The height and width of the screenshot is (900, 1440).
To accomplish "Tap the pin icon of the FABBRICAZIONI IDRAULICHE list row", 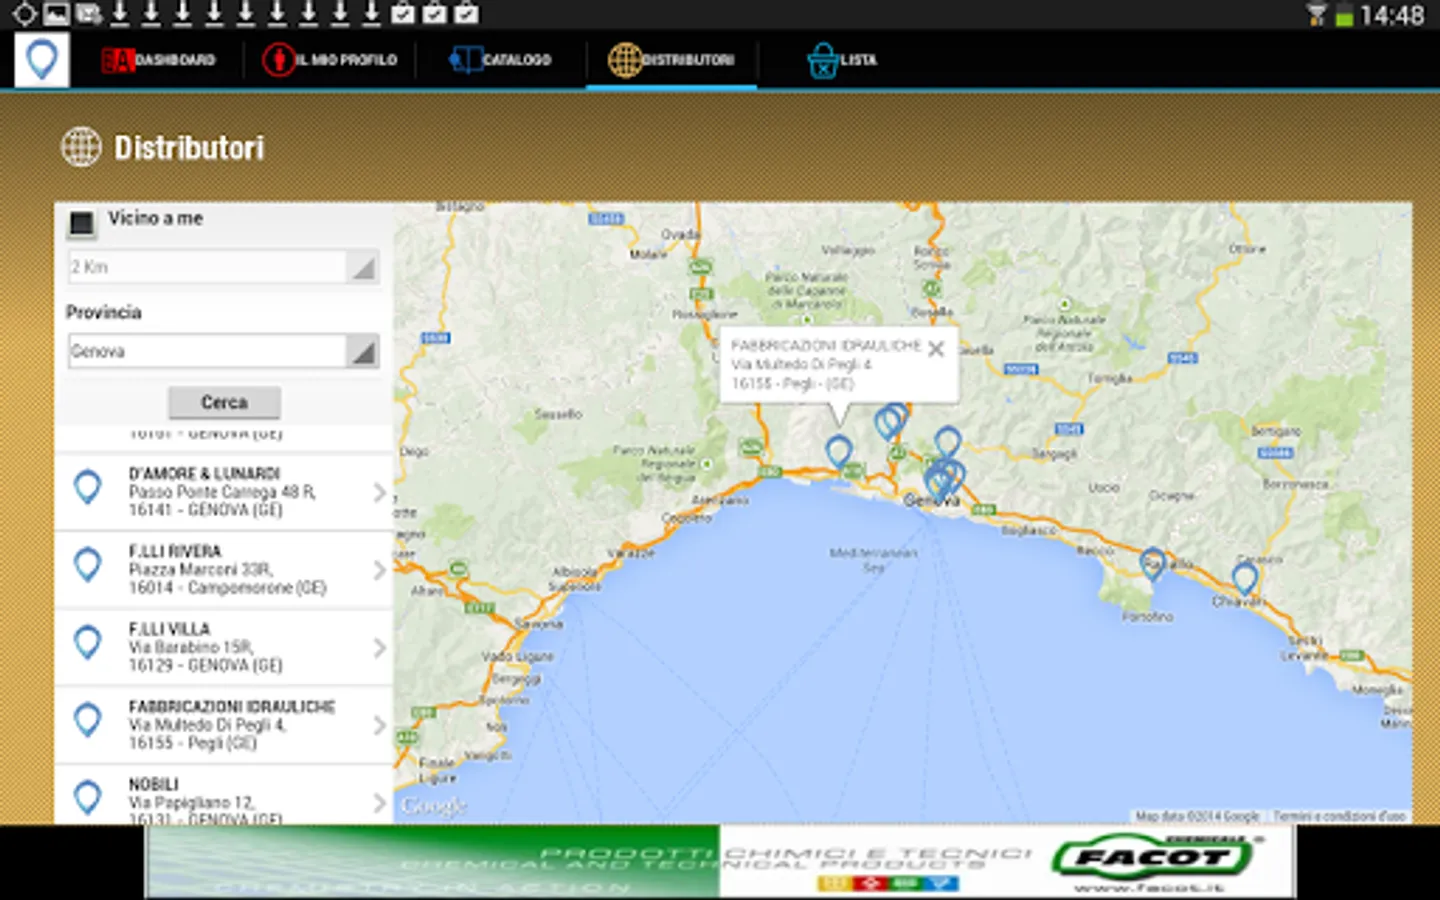I will pos(88,721).
